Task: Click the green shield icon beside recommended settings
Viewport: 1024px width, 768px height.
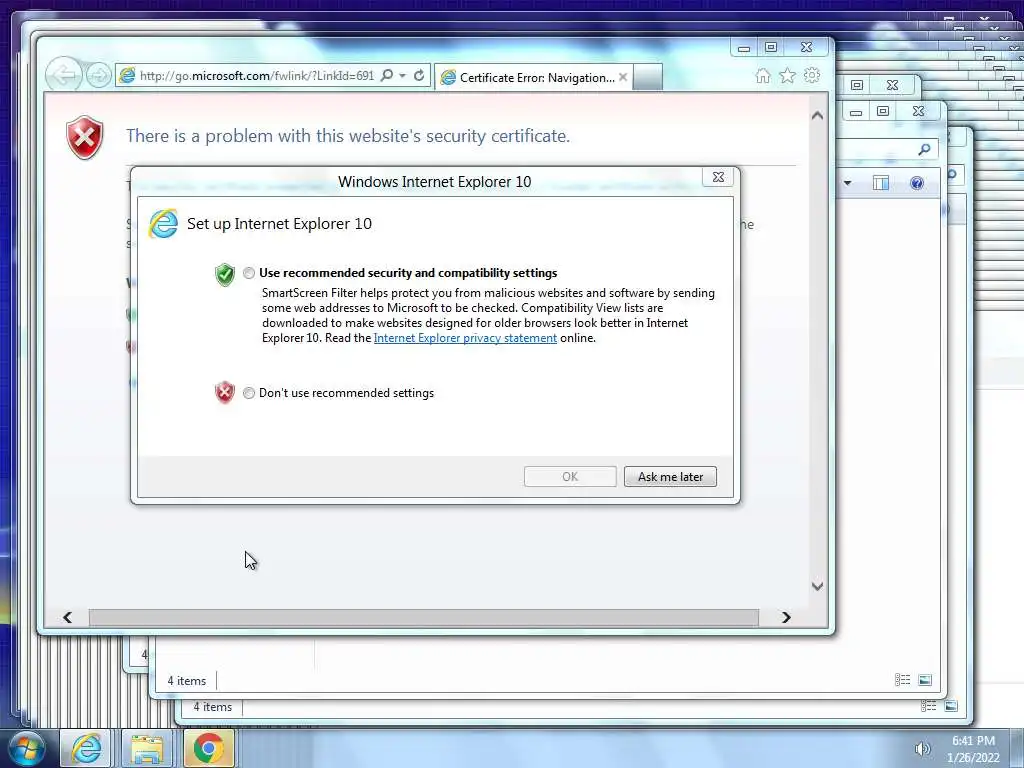Action: point(225,274)
